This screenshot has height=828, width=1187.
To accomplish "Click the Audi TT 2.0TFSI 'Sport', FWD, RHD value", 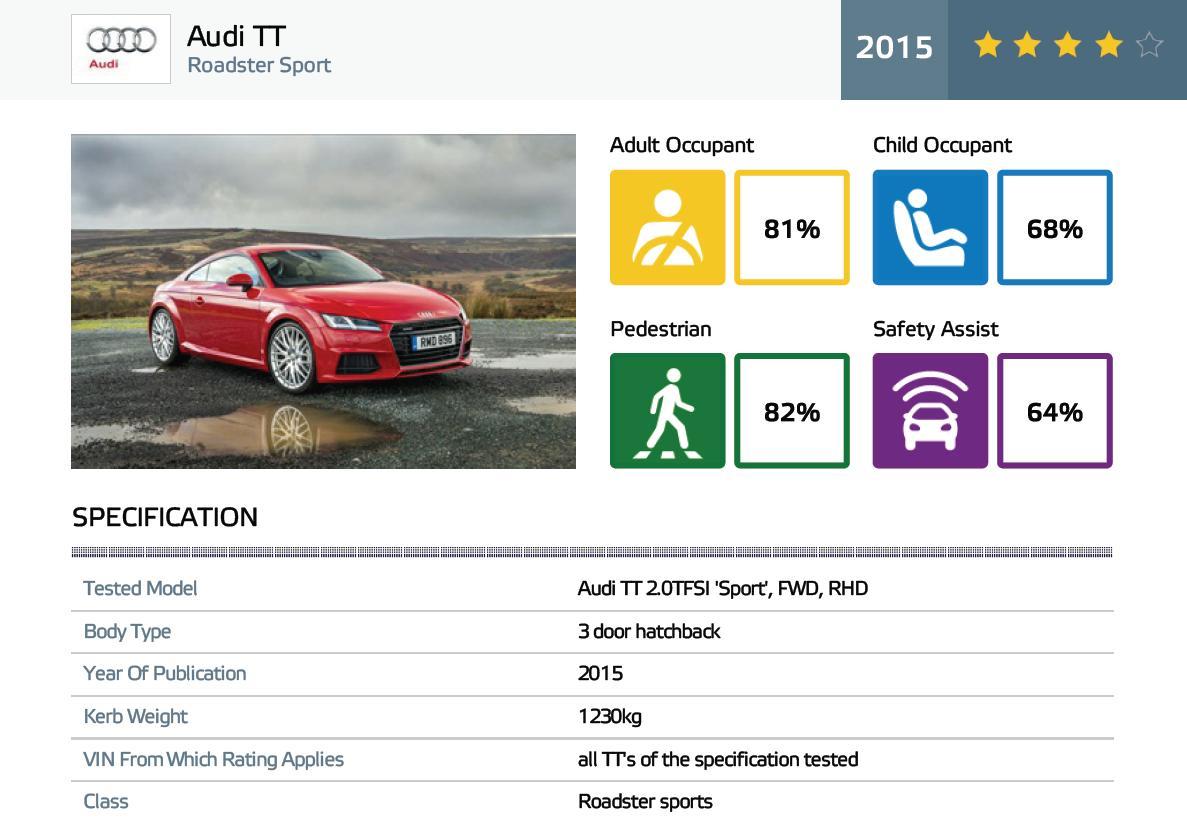I will (x=723, y=588).
